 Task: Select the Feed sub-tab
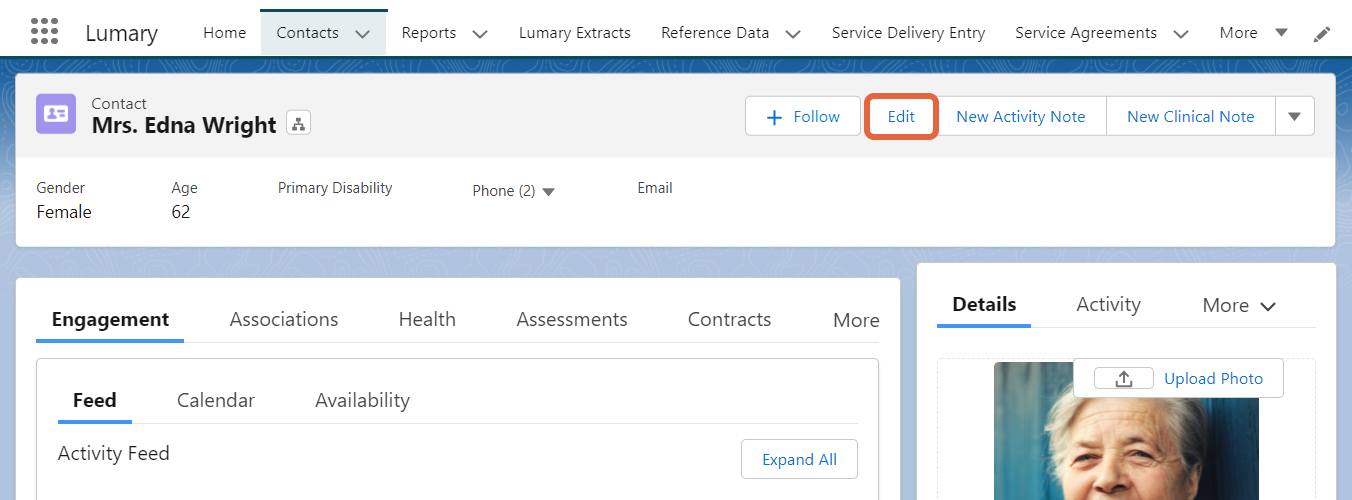tap(95, 401)
